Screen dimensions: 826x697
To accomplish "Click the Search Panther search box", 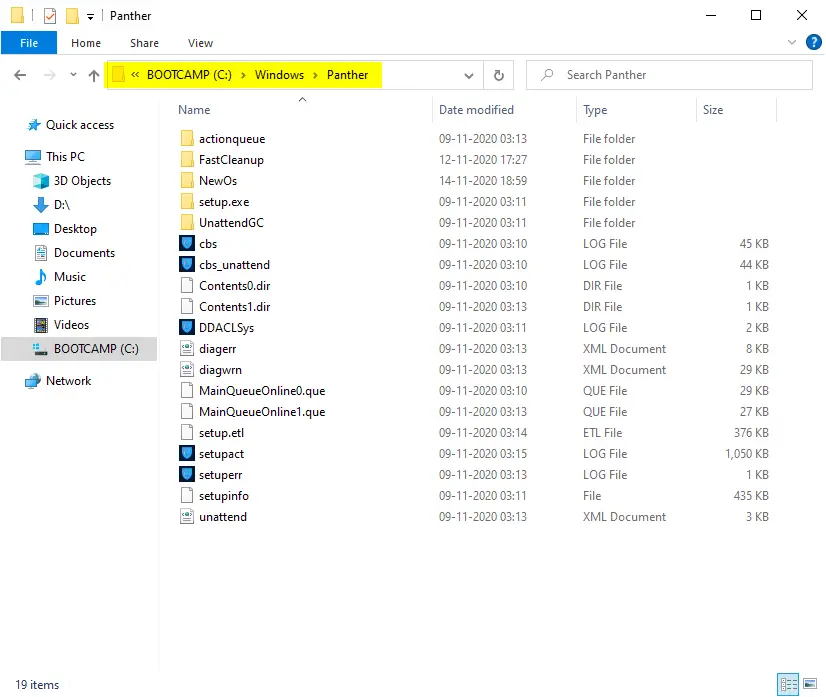I will pyautogui.click(x=669, y=75).
